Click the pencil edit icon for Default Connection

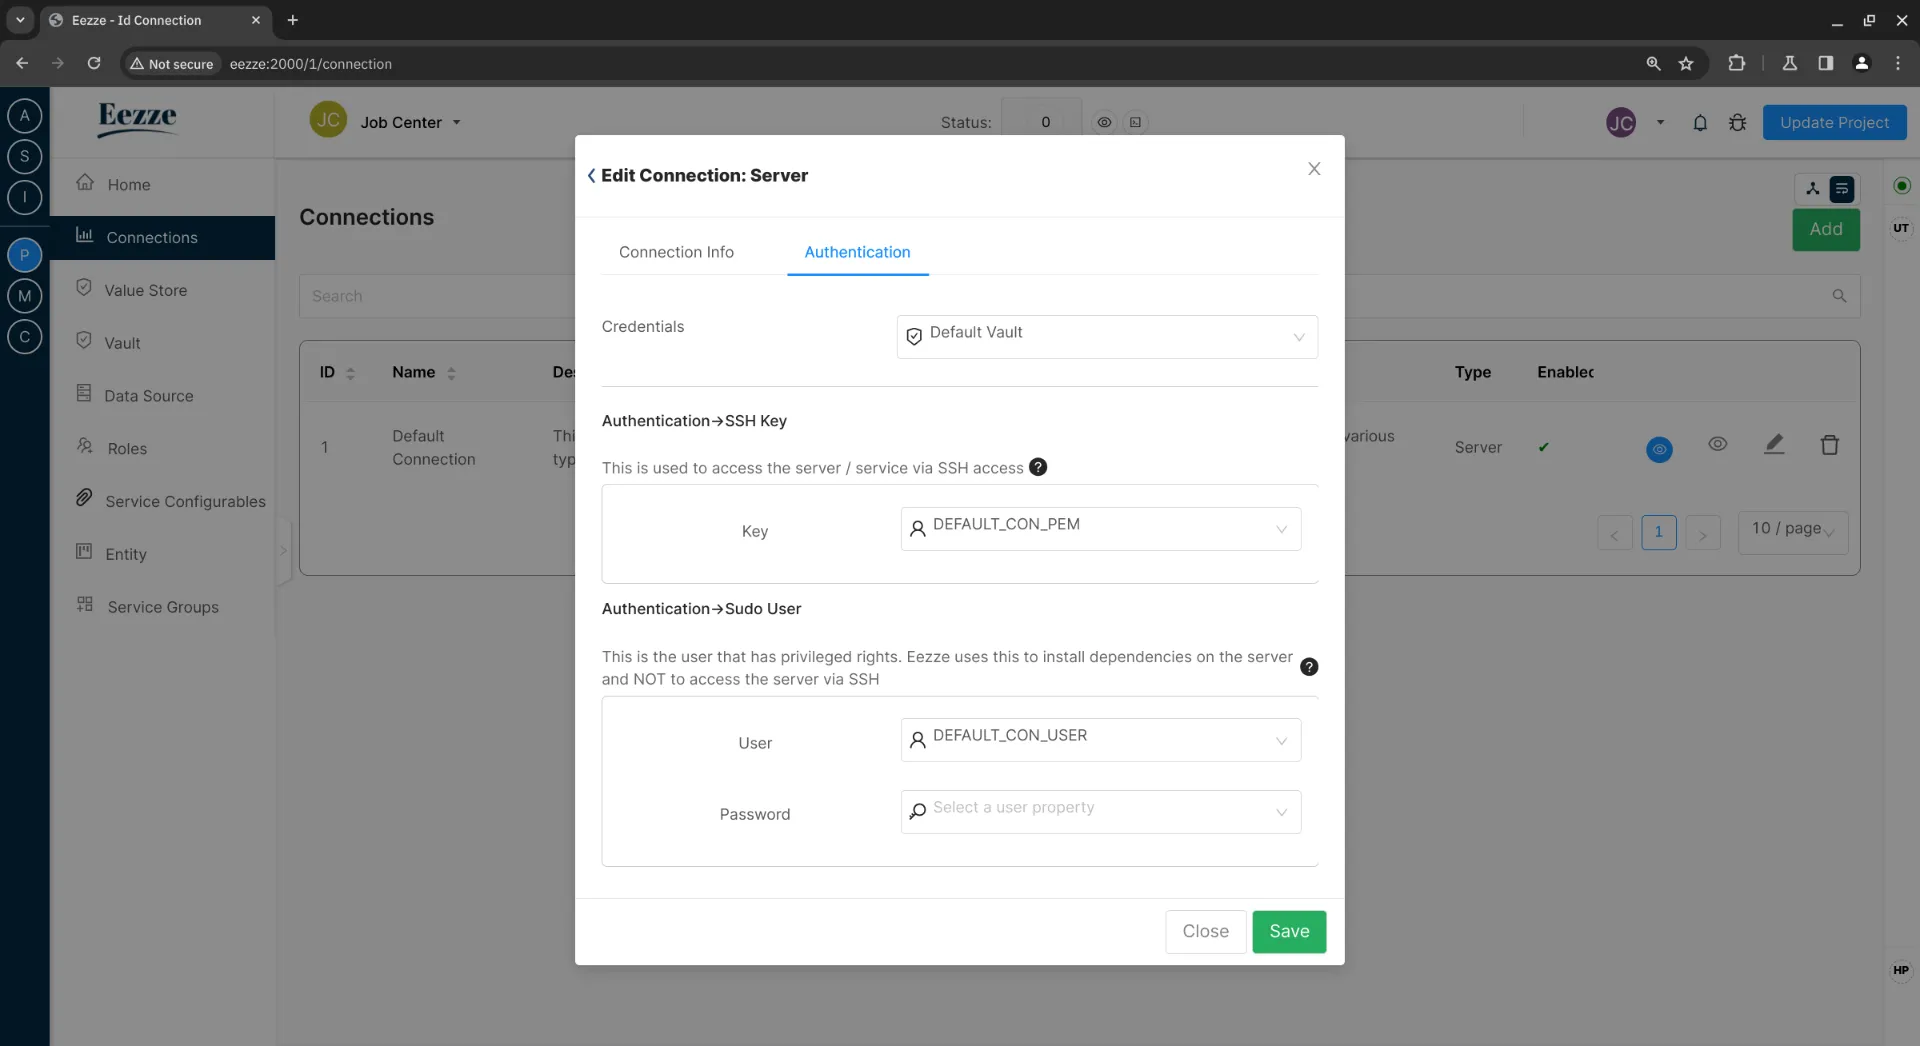(x=1773, y=445)
